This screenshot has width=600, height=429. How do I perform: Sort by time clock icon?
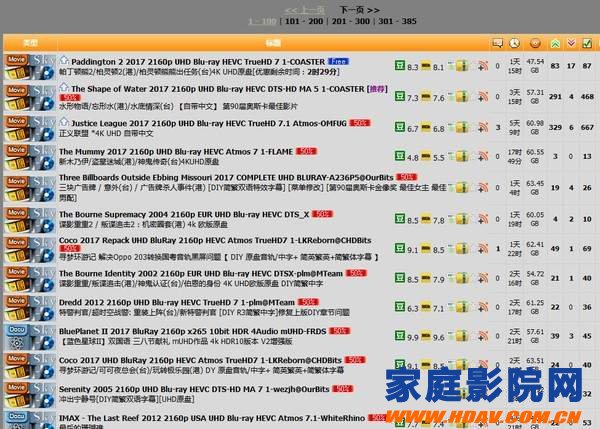pos(514,43)
